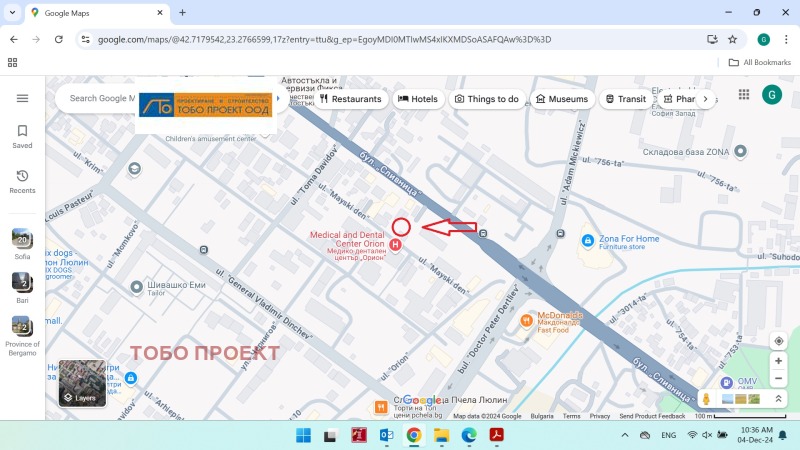Bookmark this page with the star icon
The height and width of the screenshot is (450, 800).
732,39
